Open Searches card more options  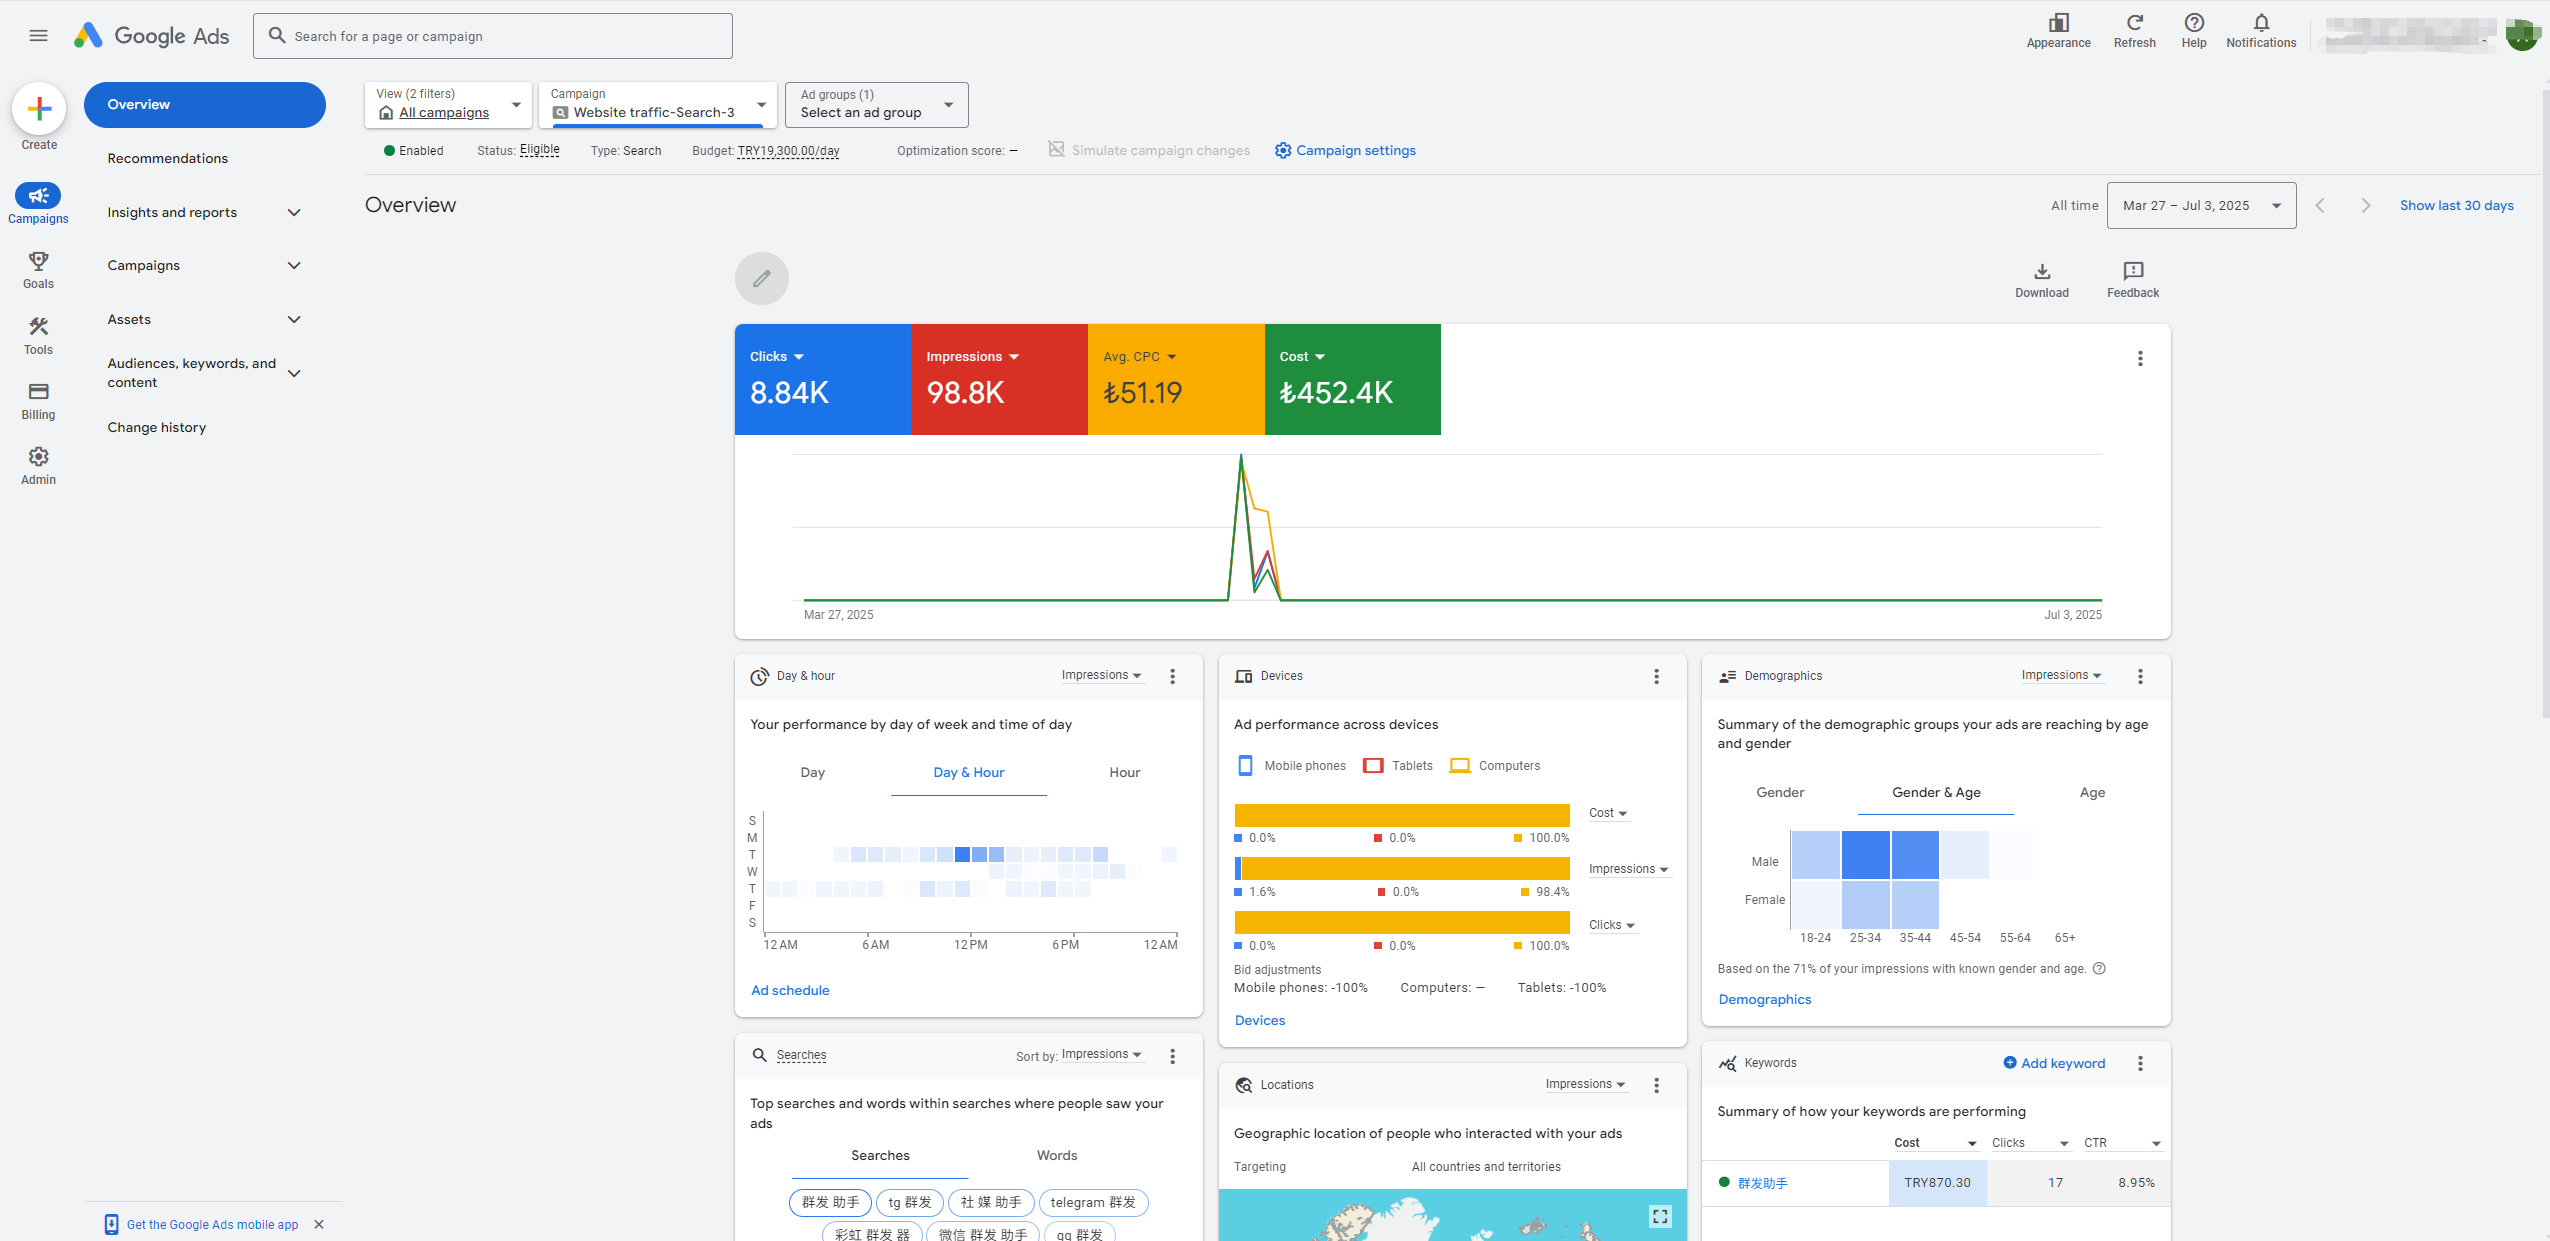pyautogui.click(x=1172, y=1056)
